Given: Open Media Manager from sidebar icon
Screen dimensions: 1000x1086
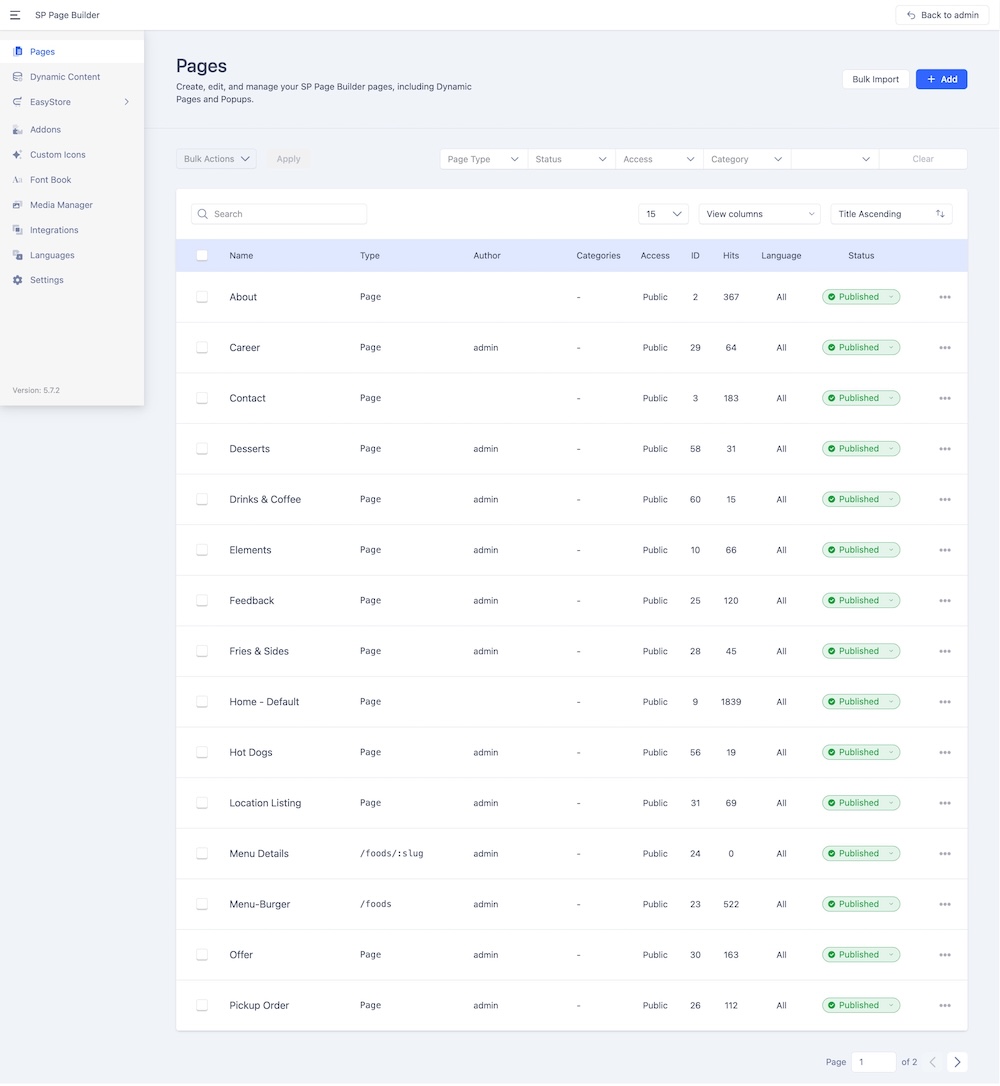Looking at the screenshot, I should point(18,205).
